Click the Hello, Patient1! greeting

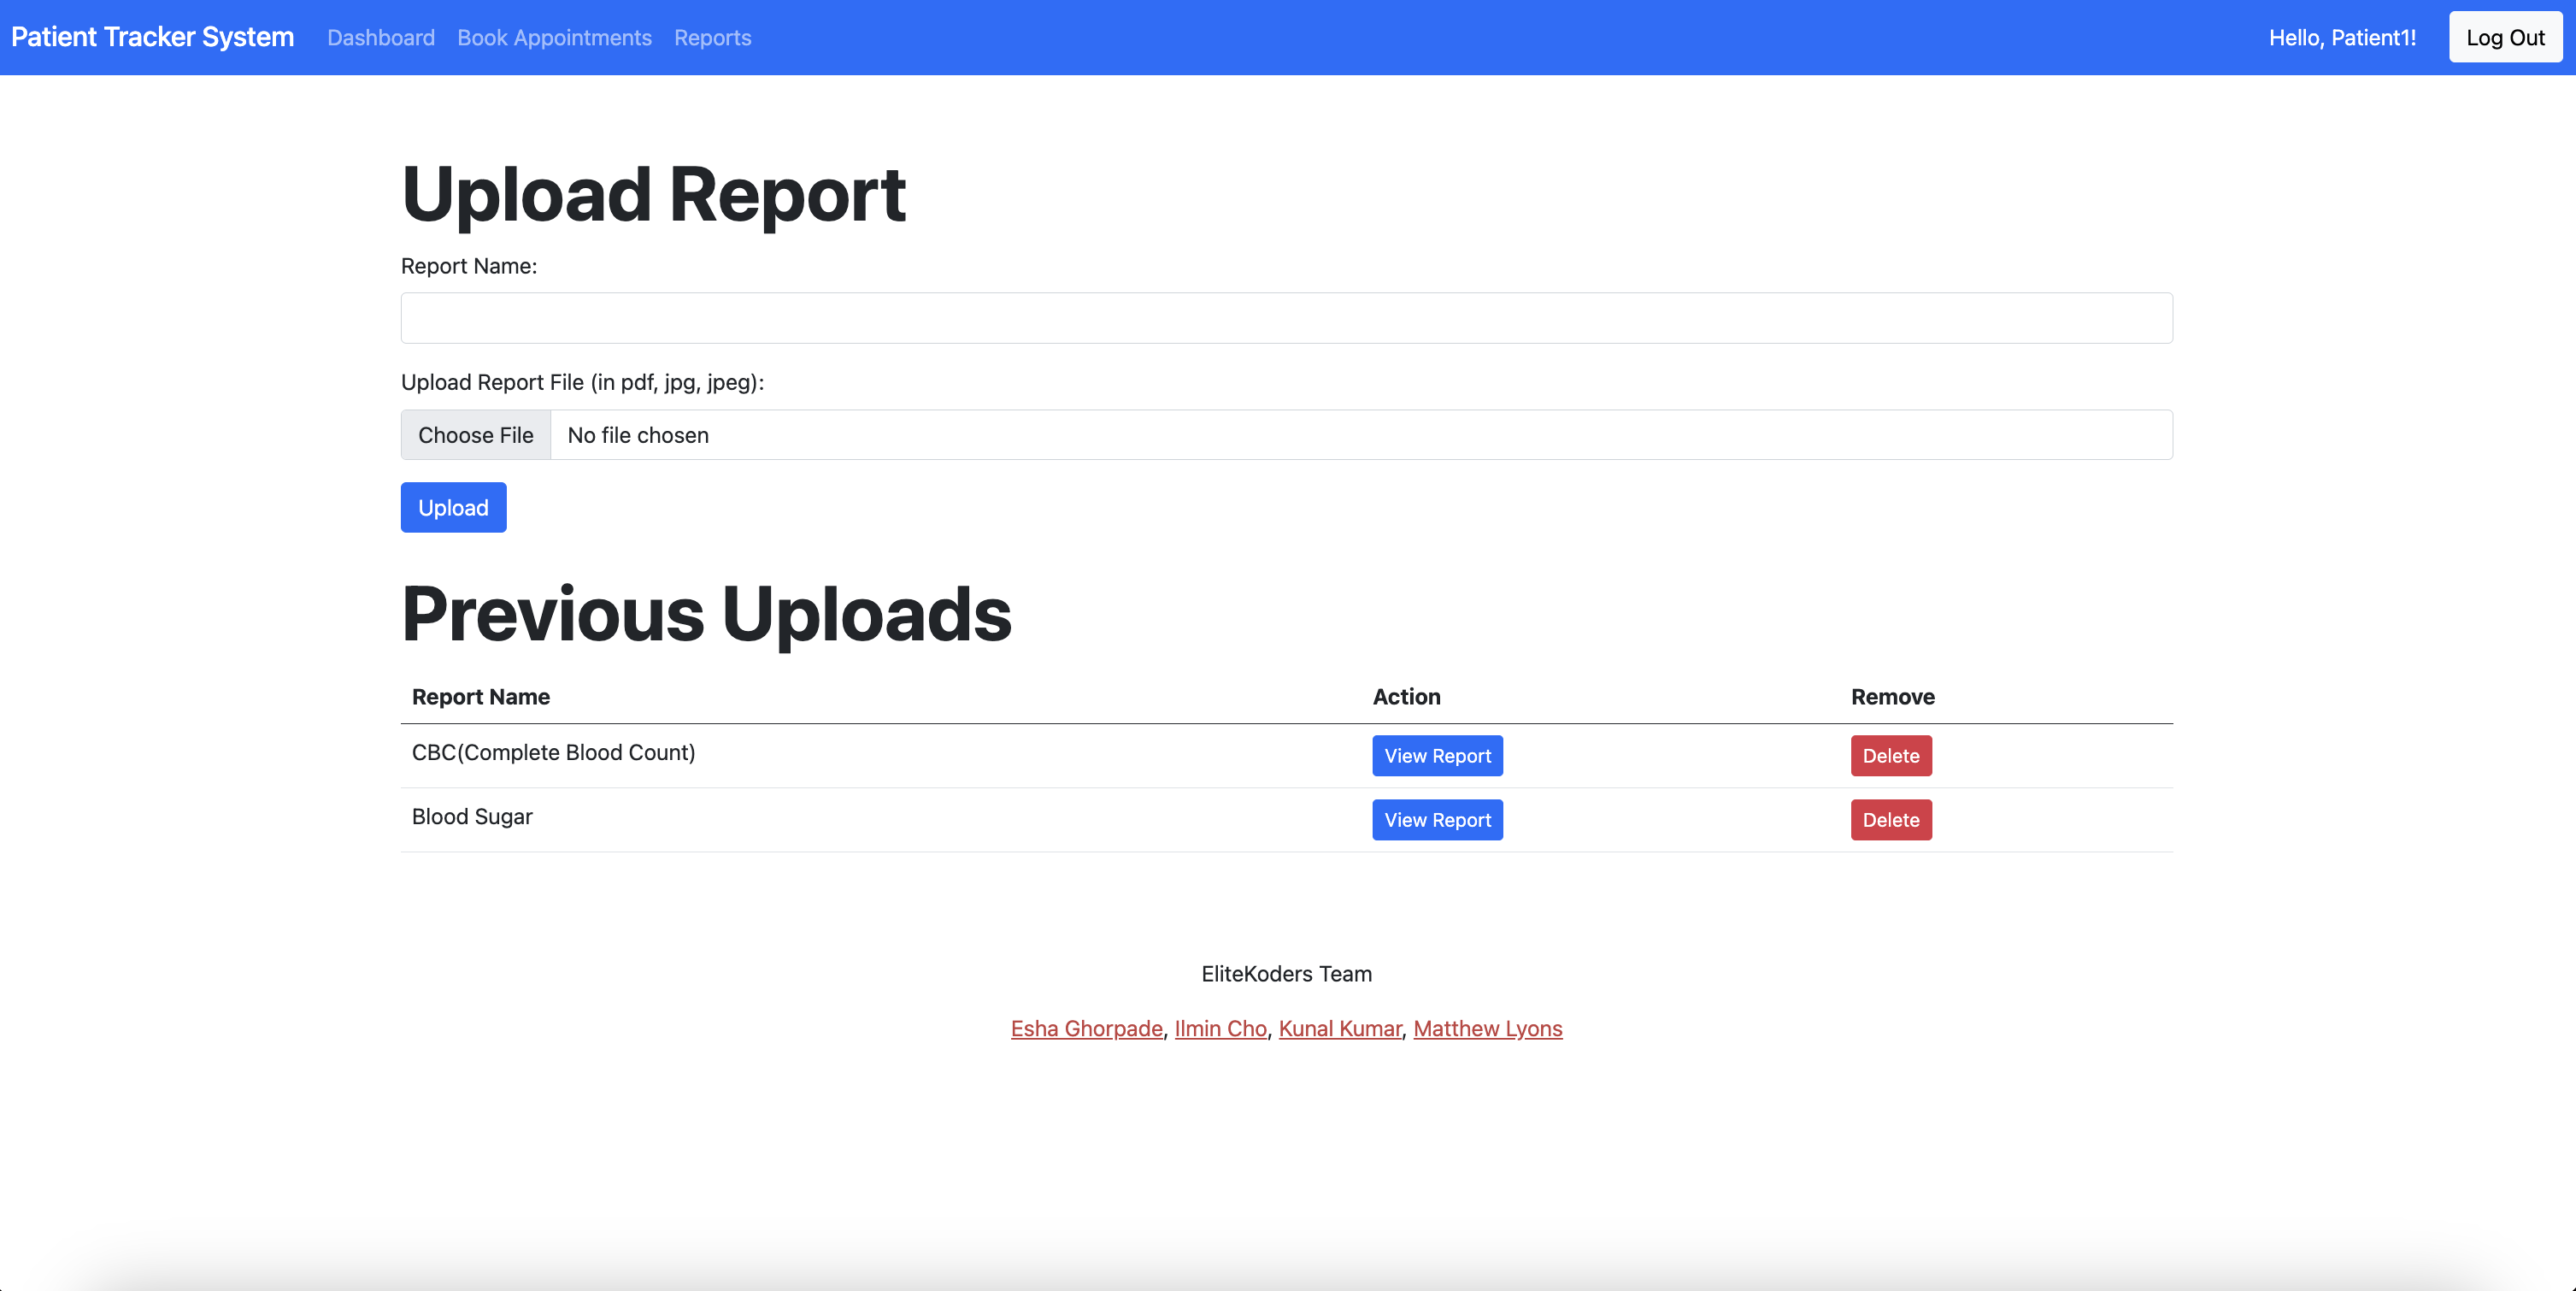pos(2342,37)
